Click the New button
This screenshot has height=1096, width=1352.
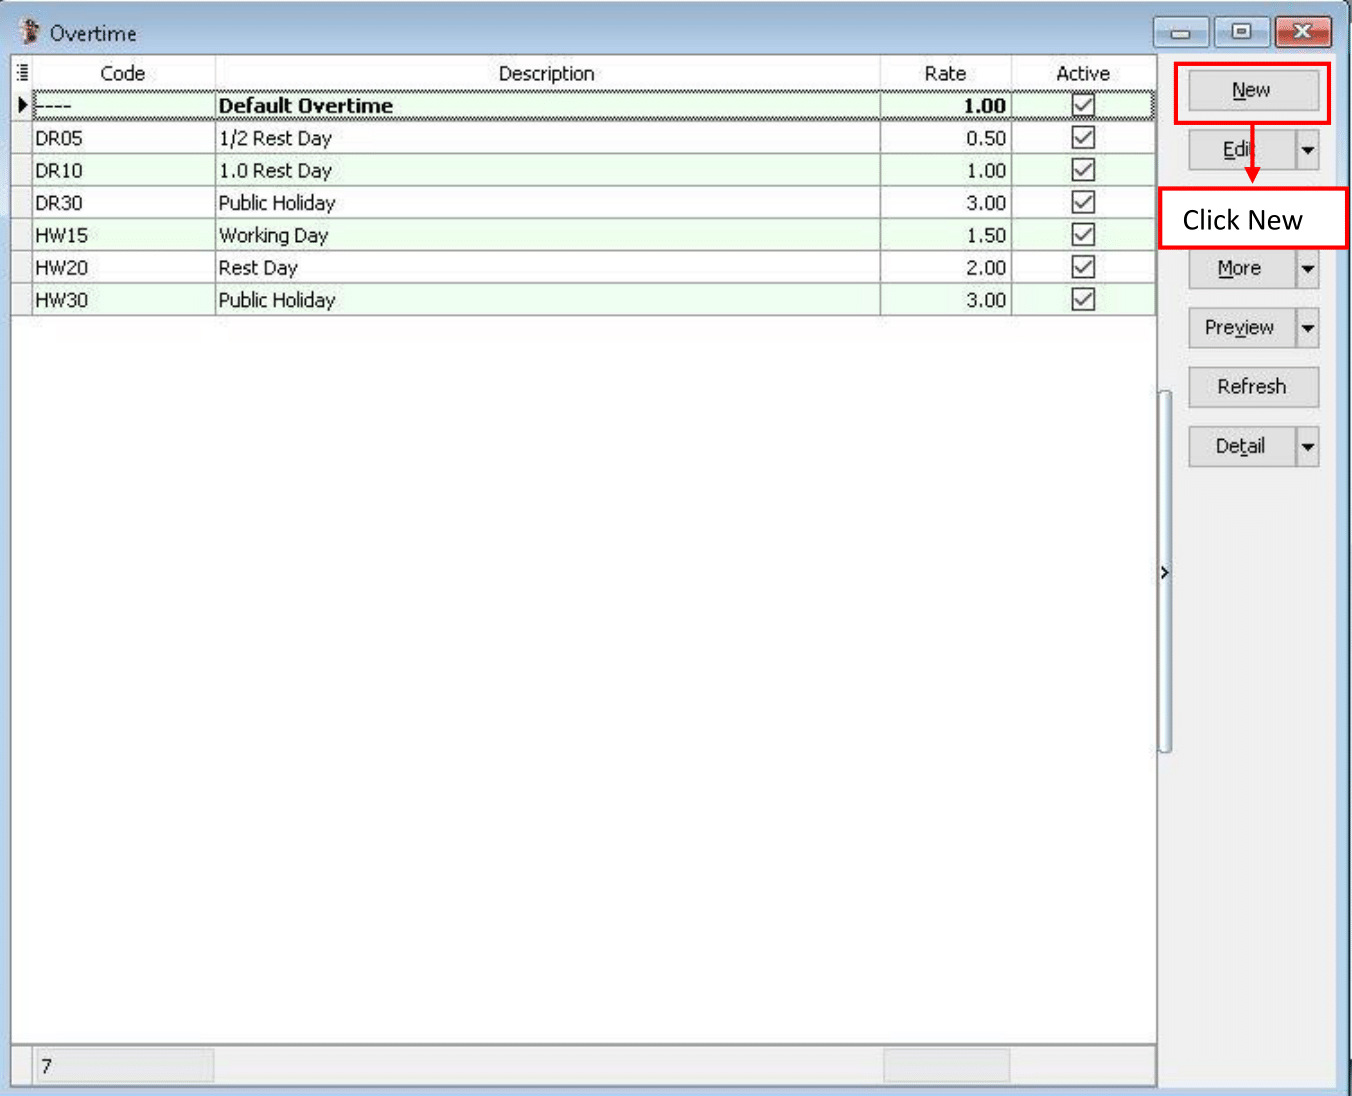click(x=1251, y=91)
